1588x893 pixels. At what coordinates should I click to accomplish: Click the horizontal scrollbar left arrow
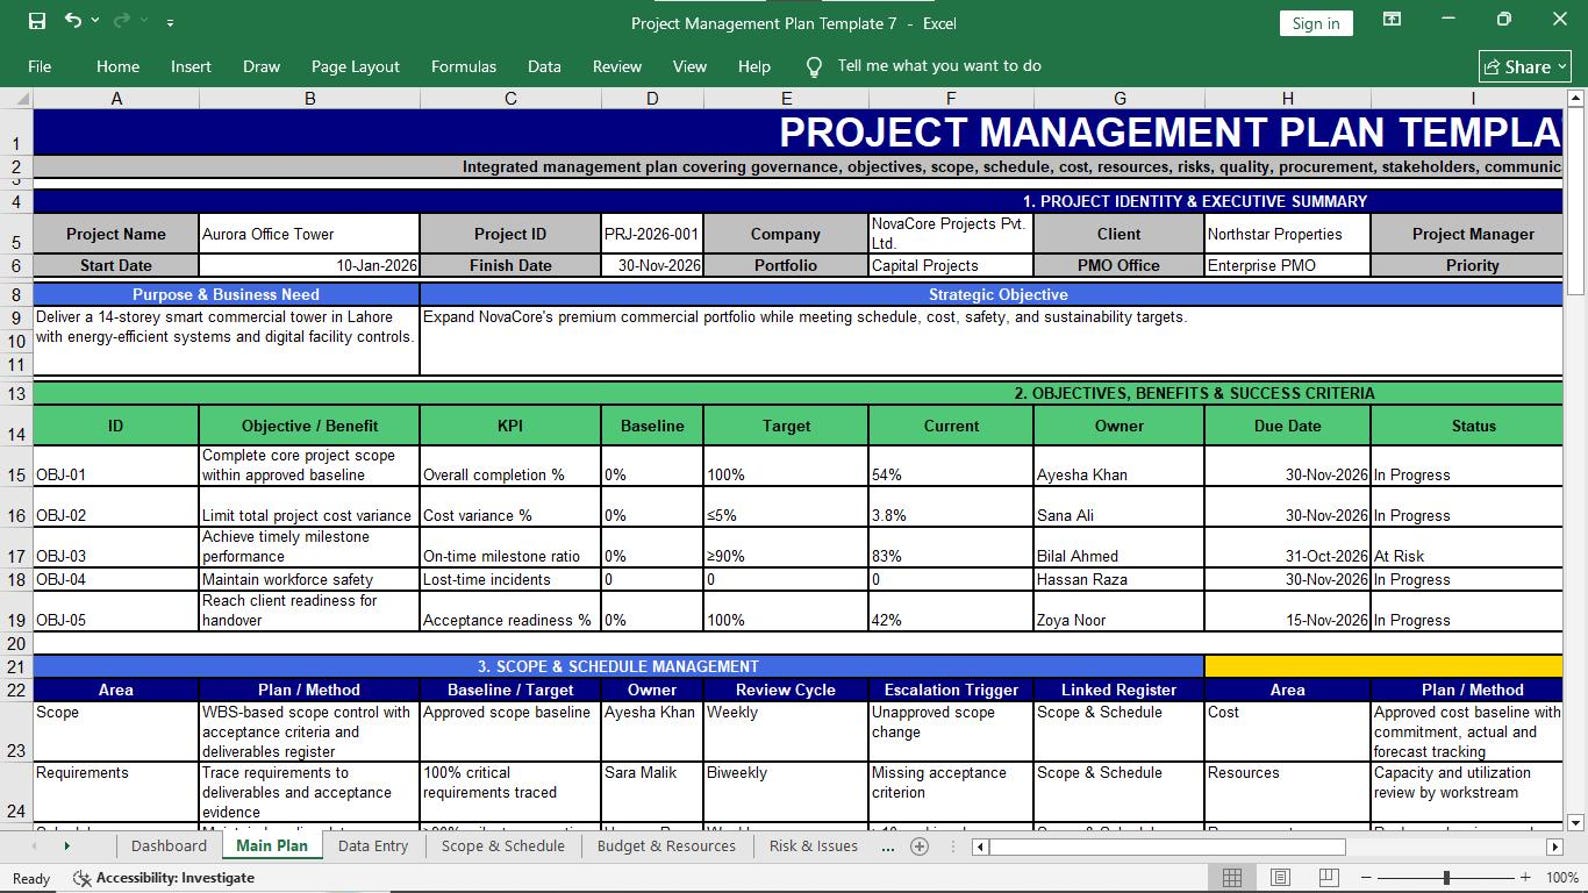click(980, 847)
